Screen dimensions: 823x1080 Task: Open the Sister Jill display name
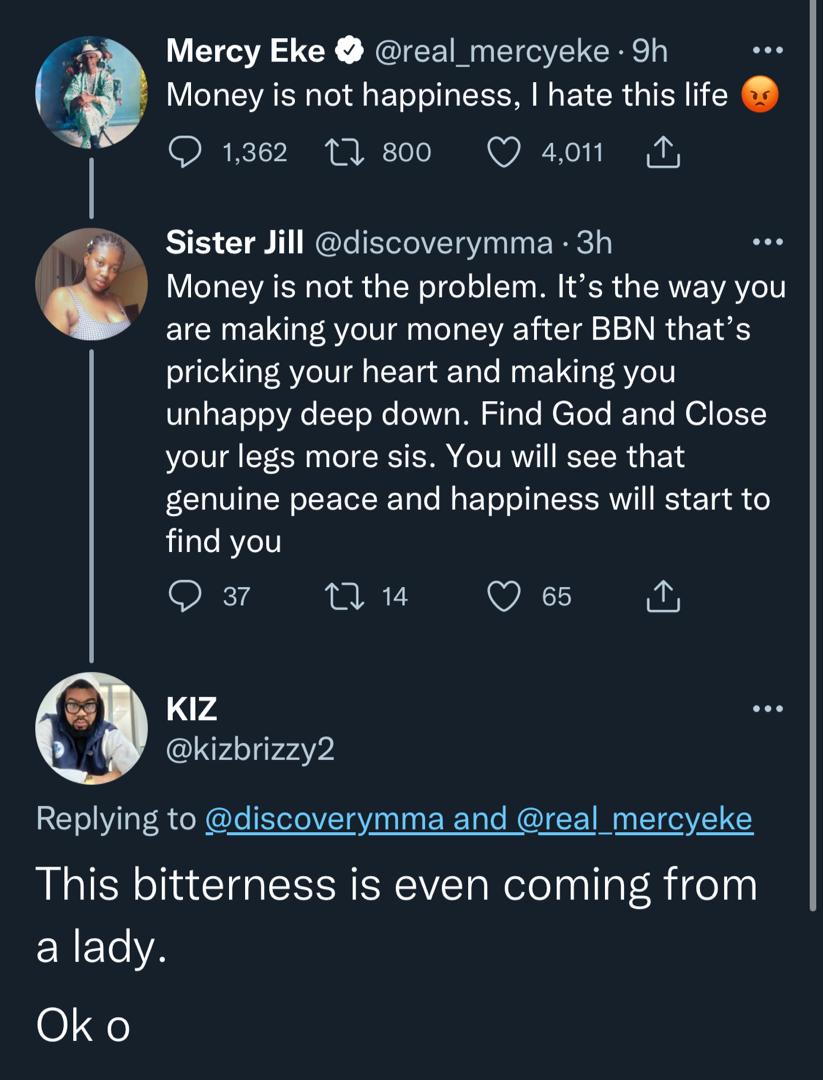coord(234,242)
